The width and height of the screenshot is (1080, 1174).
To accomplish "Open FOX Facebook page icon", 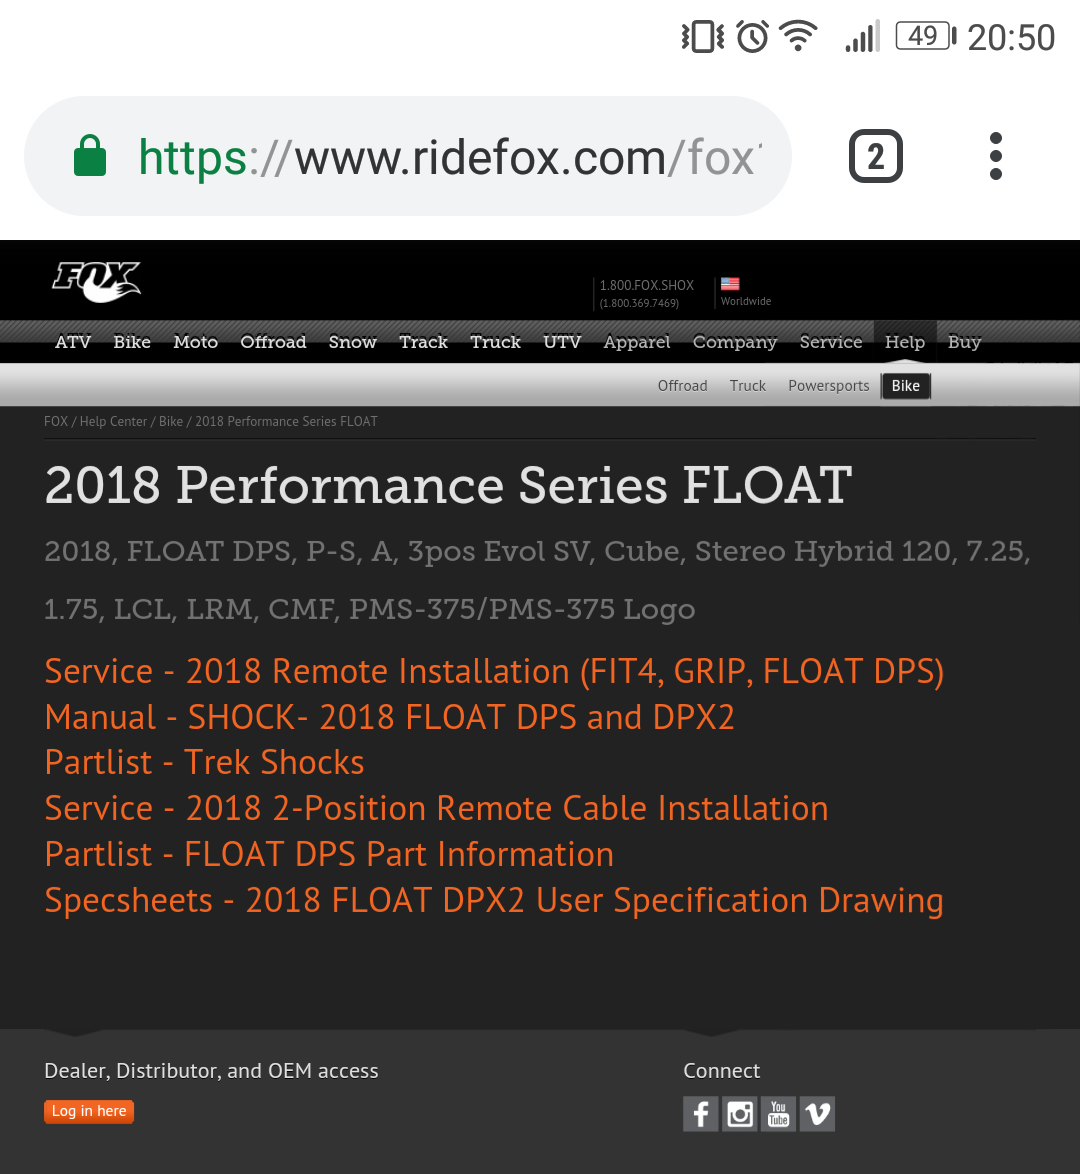I will [x=700, y=1114].
